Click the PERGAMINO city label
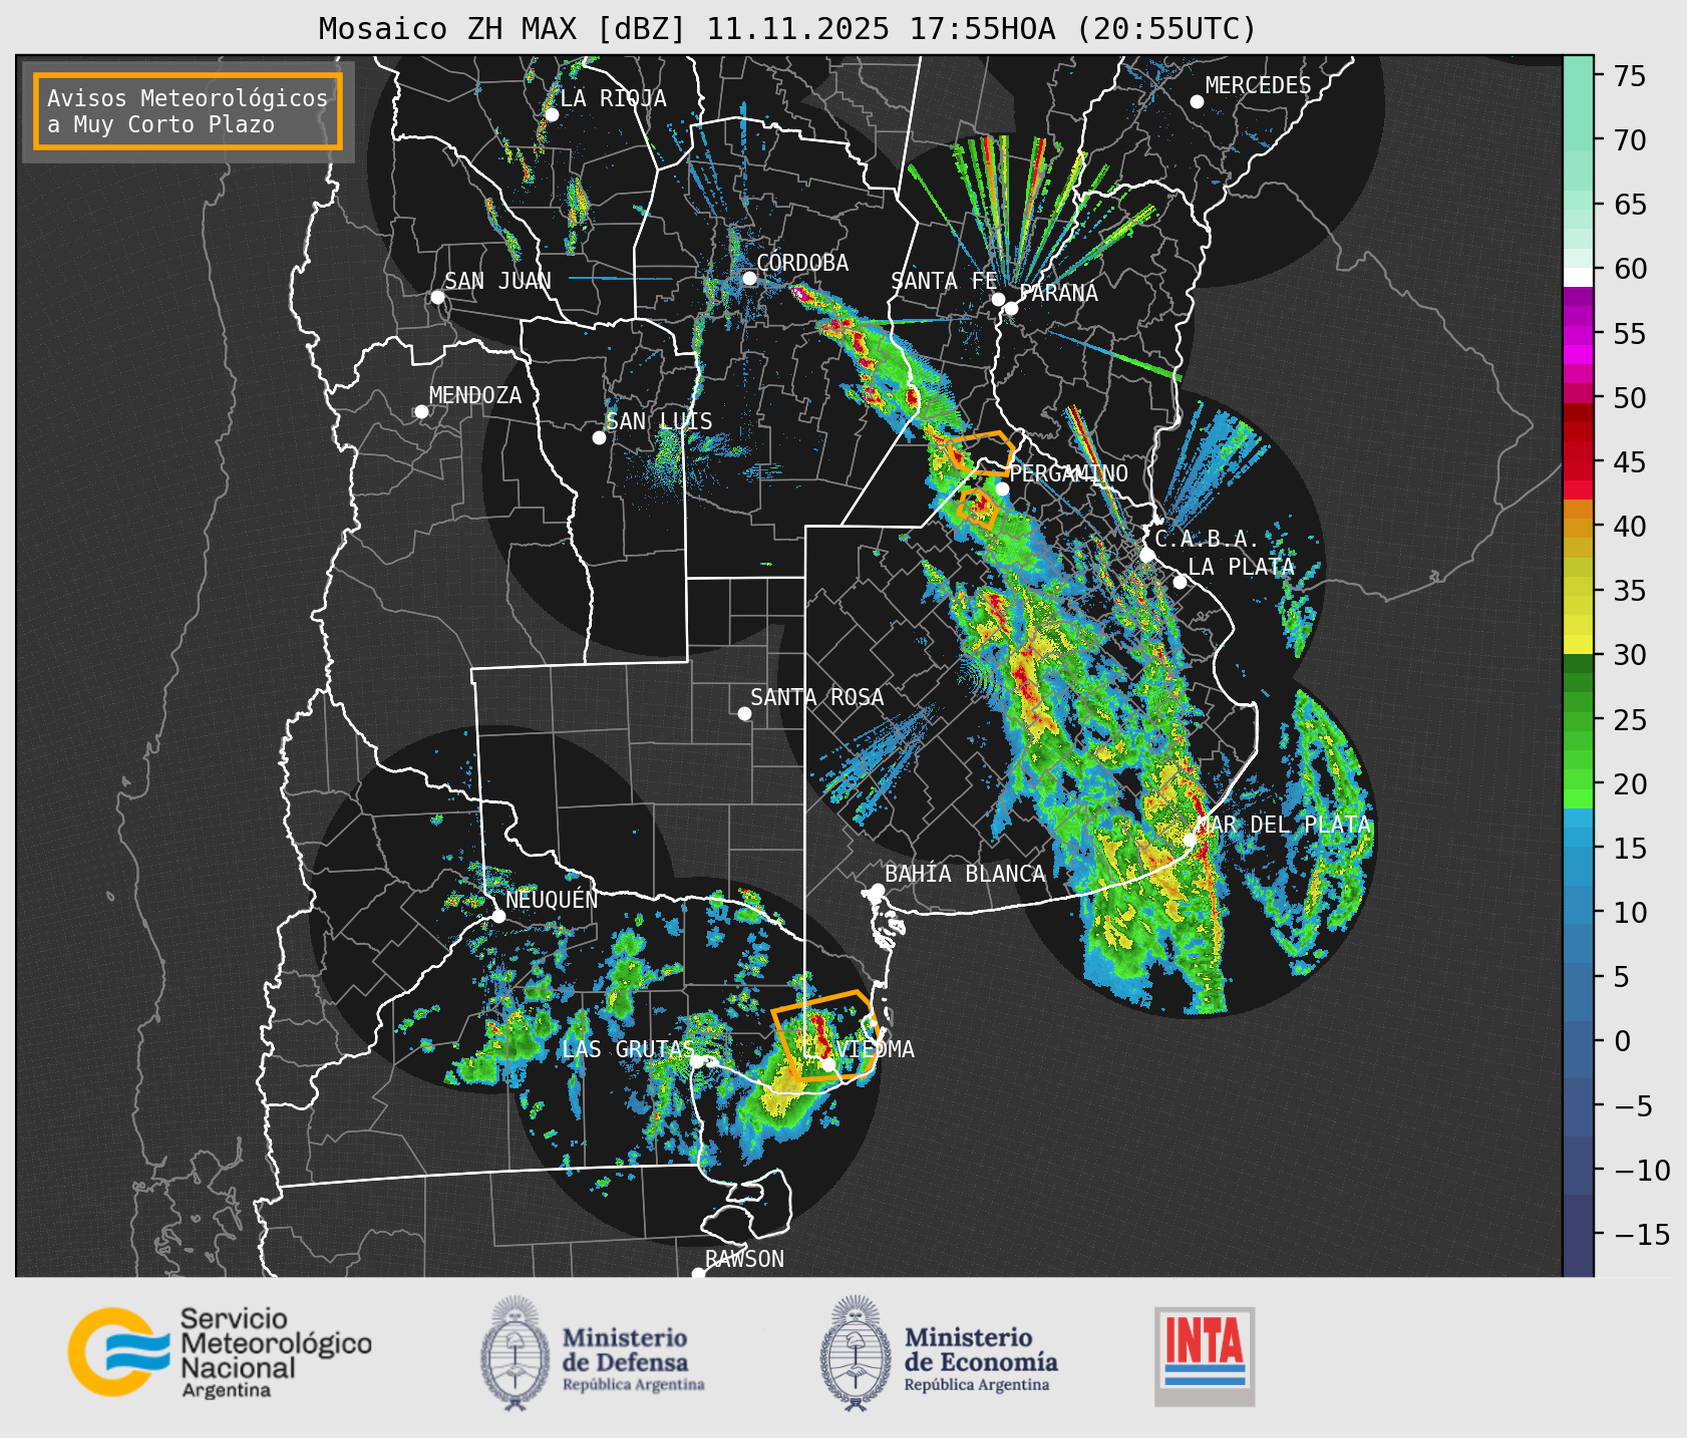This screenshot has width=1687, height=1438. click(x=1069, y=473)
